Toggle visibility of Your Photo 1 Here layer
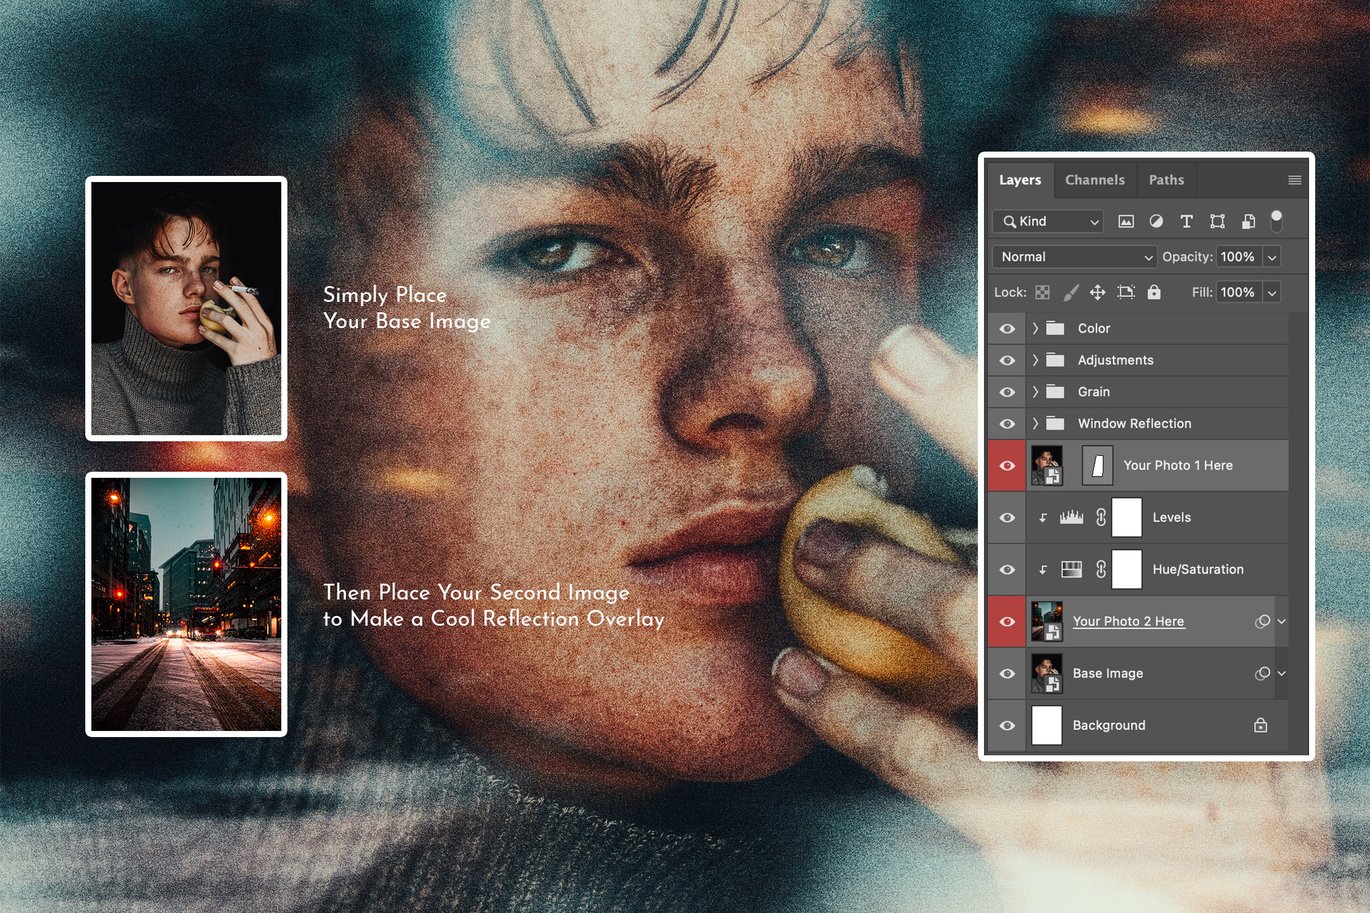Screen dimensions: 1370x913 [1007, 465]
